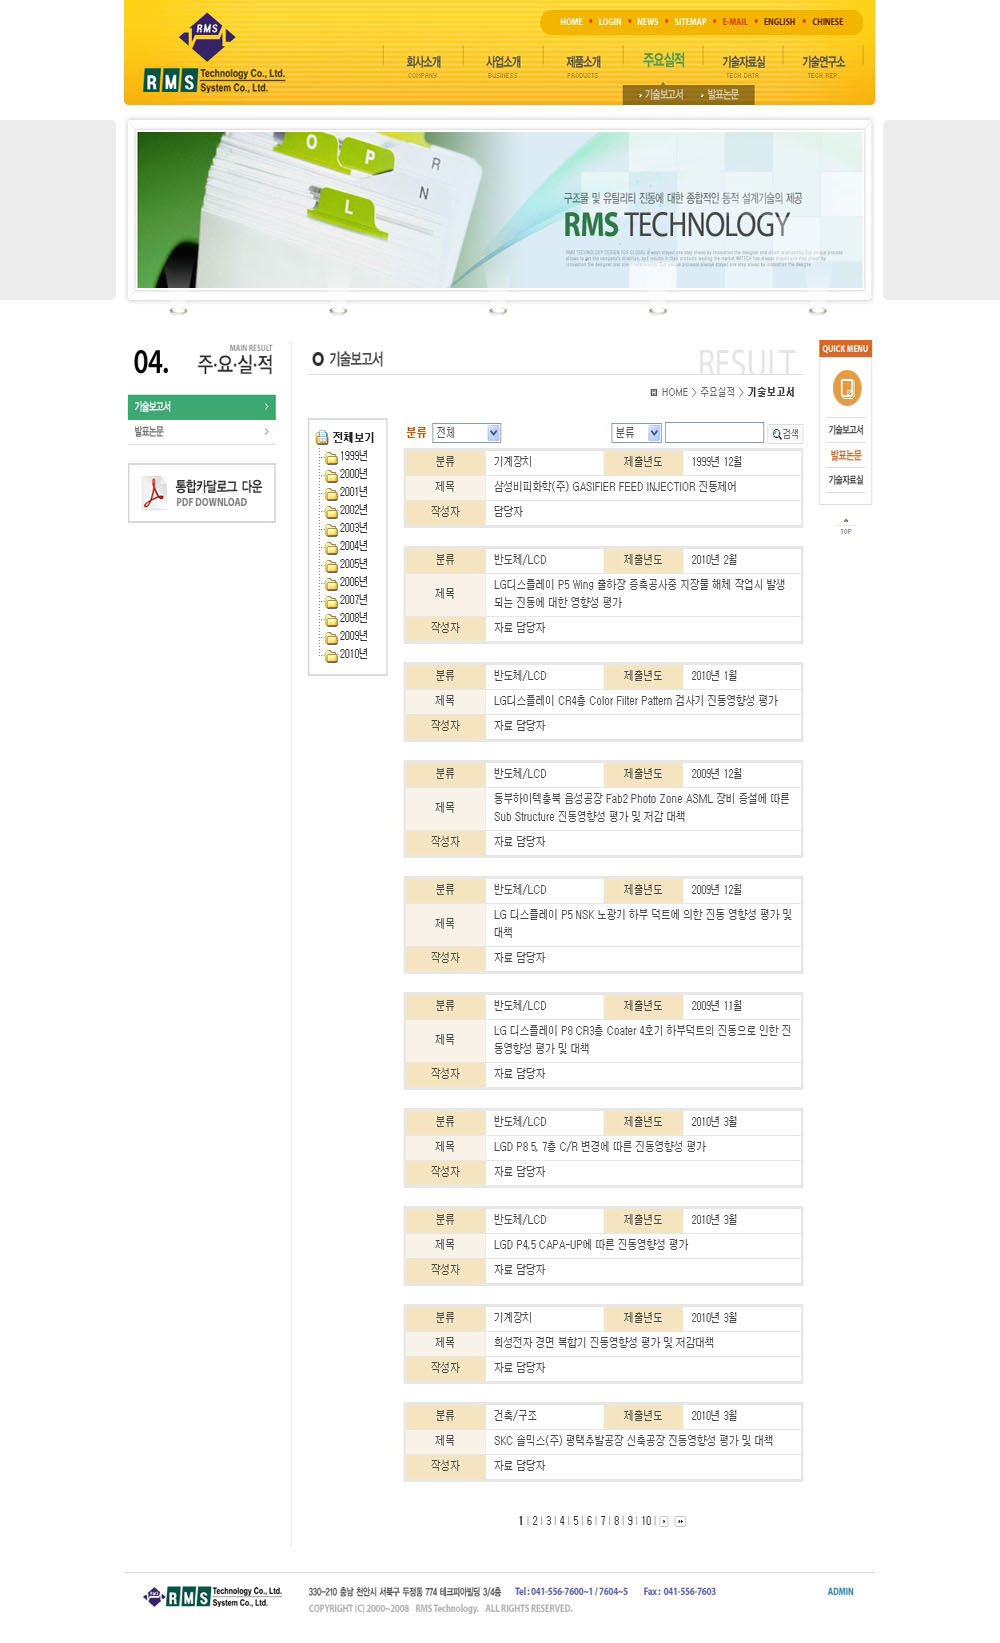The width and height of the screenshot is (1000, 1643).
Task: Click the ENGLISH language link
Action: [779, 22]
